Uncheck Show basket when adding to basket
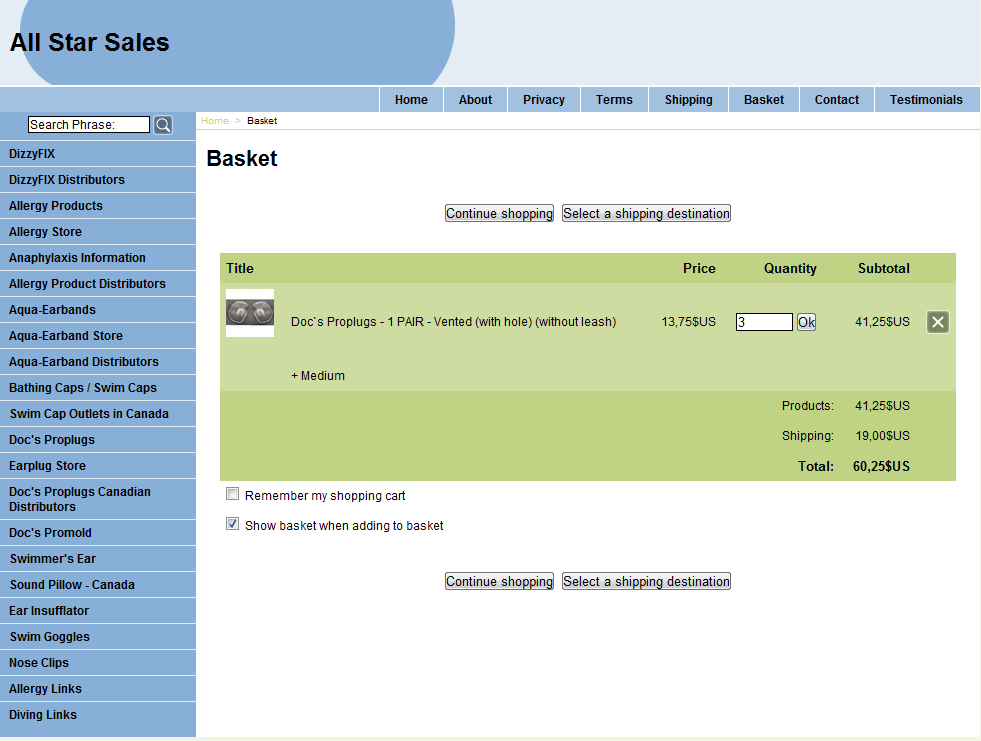 (x=233, y=524)
